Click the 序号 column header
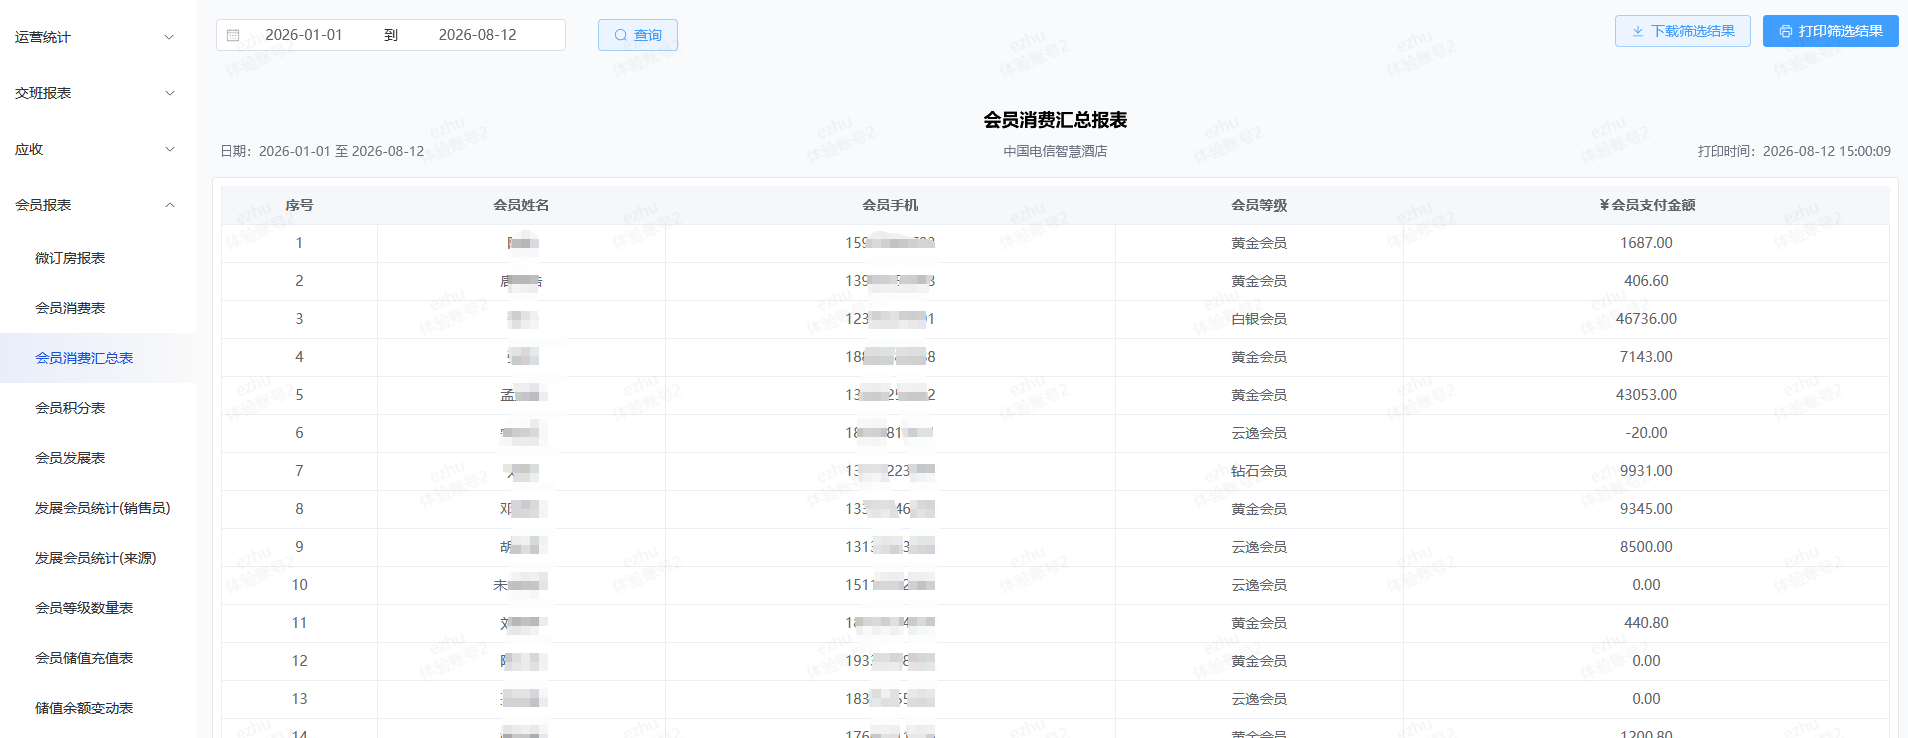The width and height of the screenshot is (1908, 738). coord(299,205)
